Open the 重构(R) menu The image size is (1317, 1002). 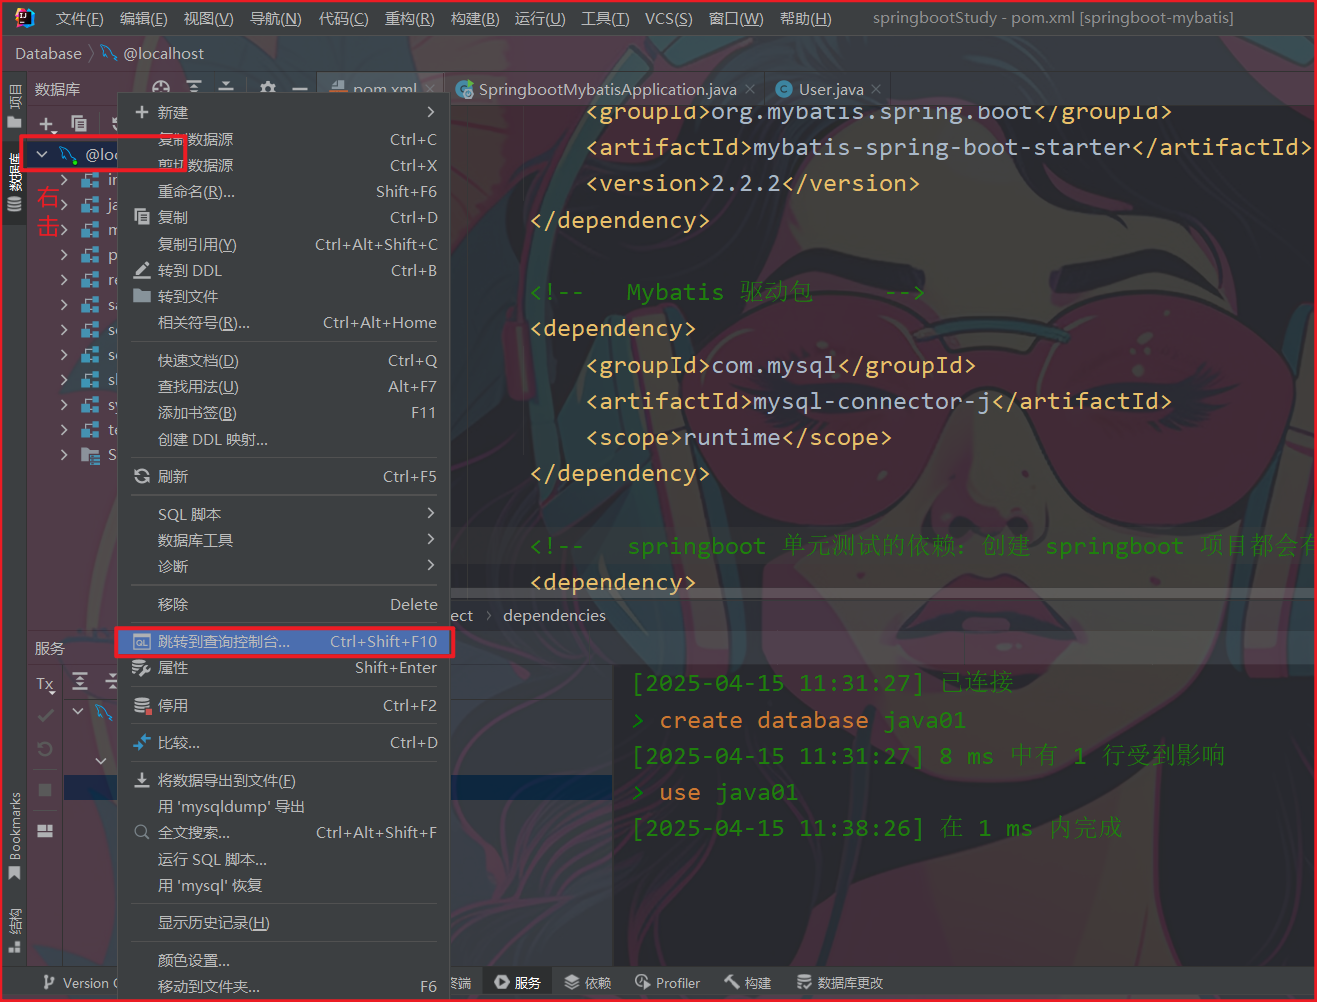(x=410, y=19)
